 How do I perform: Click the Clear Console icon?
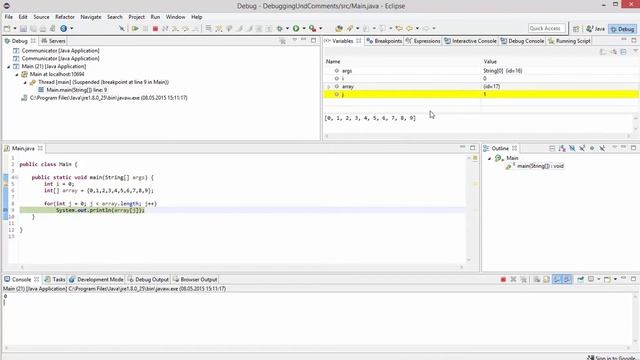(x=537, y=280)
